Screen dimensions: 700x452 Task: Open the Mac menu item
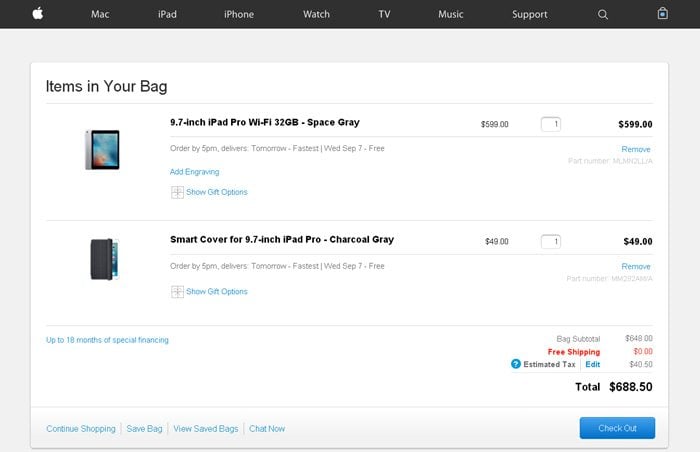pyautogui.click(x=100, y=14)
